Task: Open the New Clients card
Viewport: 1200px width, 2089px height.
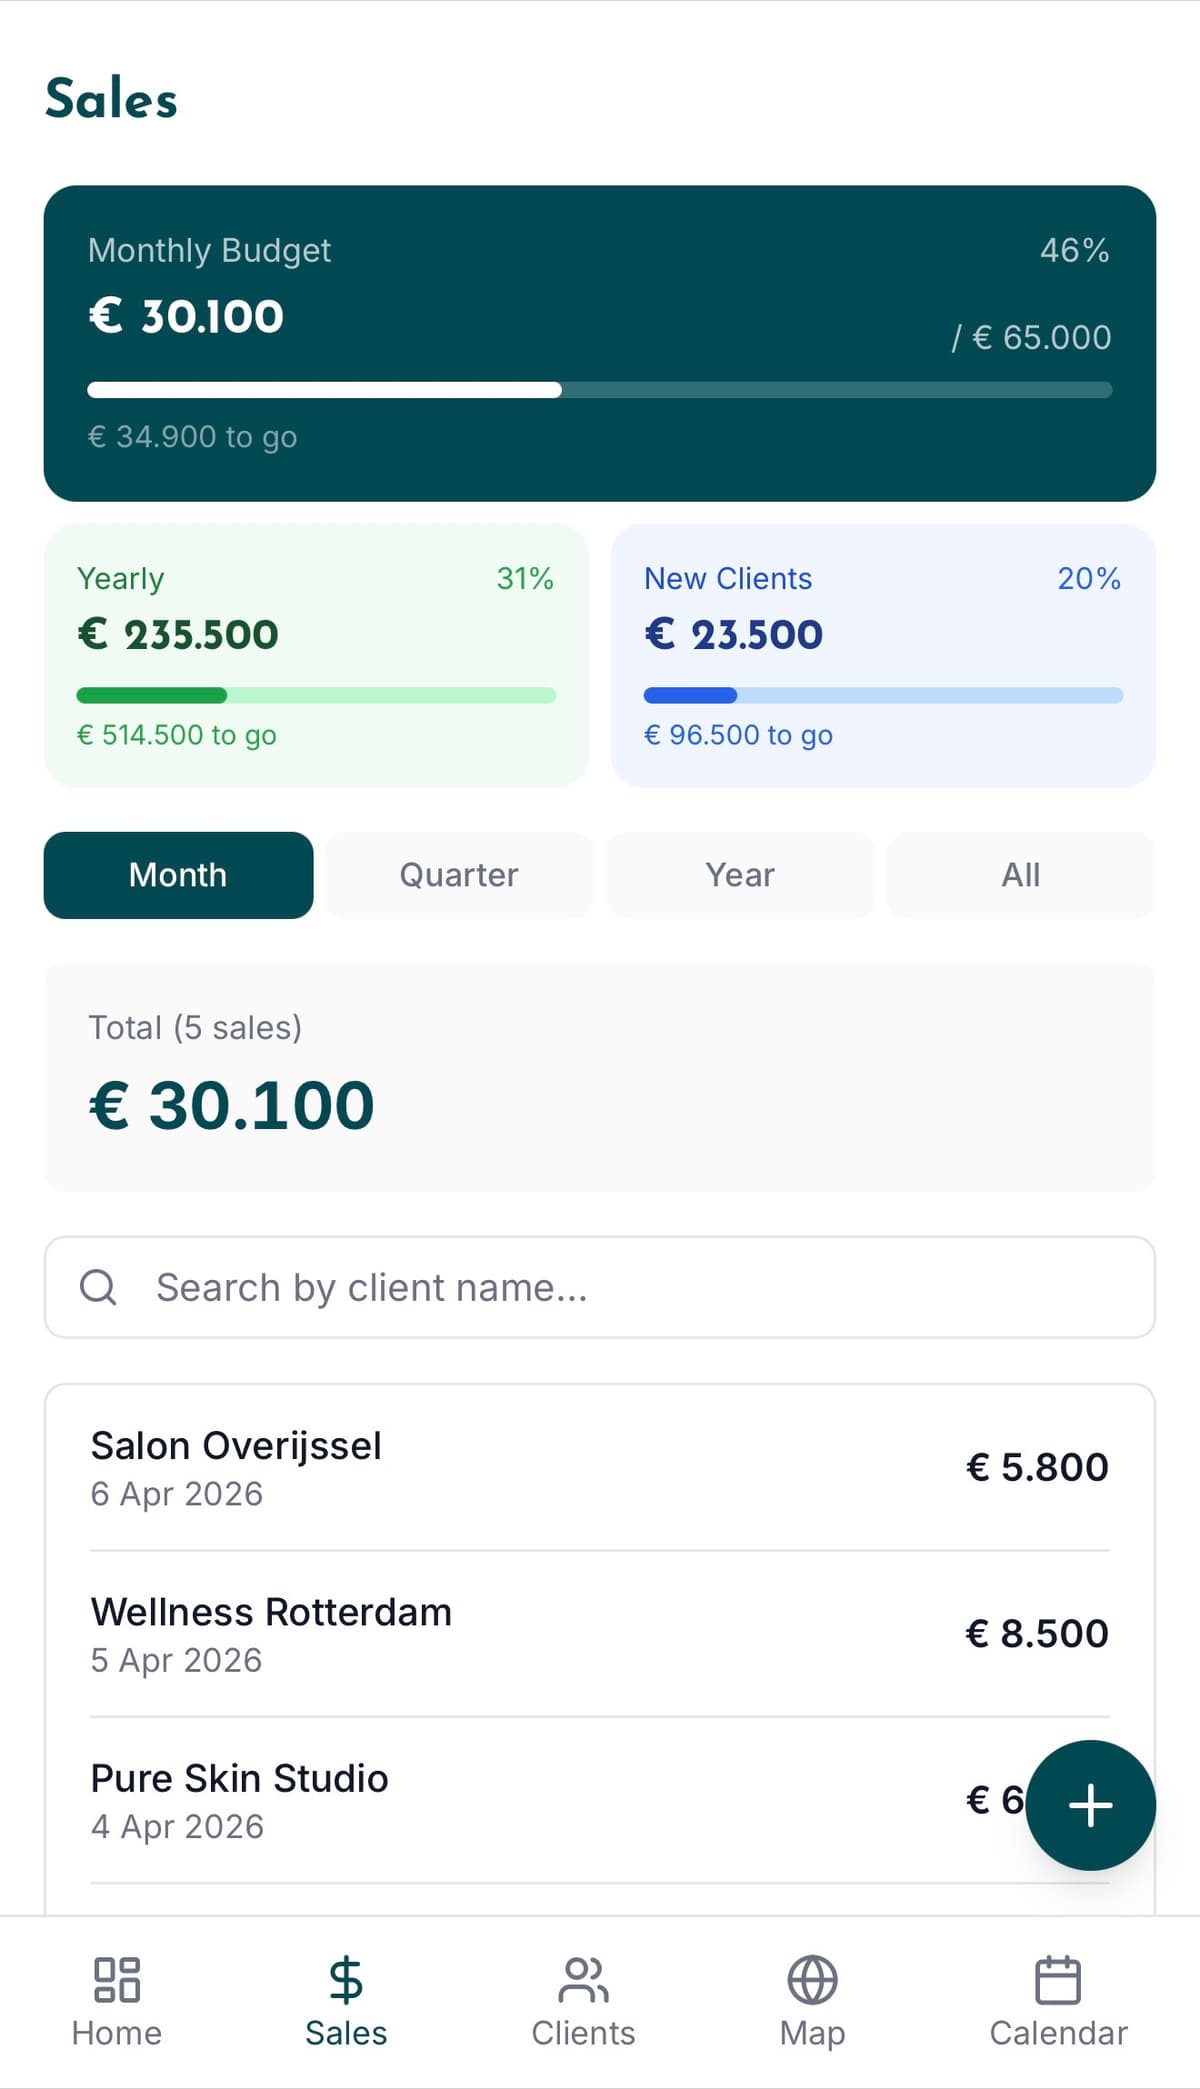Action: 883,655
